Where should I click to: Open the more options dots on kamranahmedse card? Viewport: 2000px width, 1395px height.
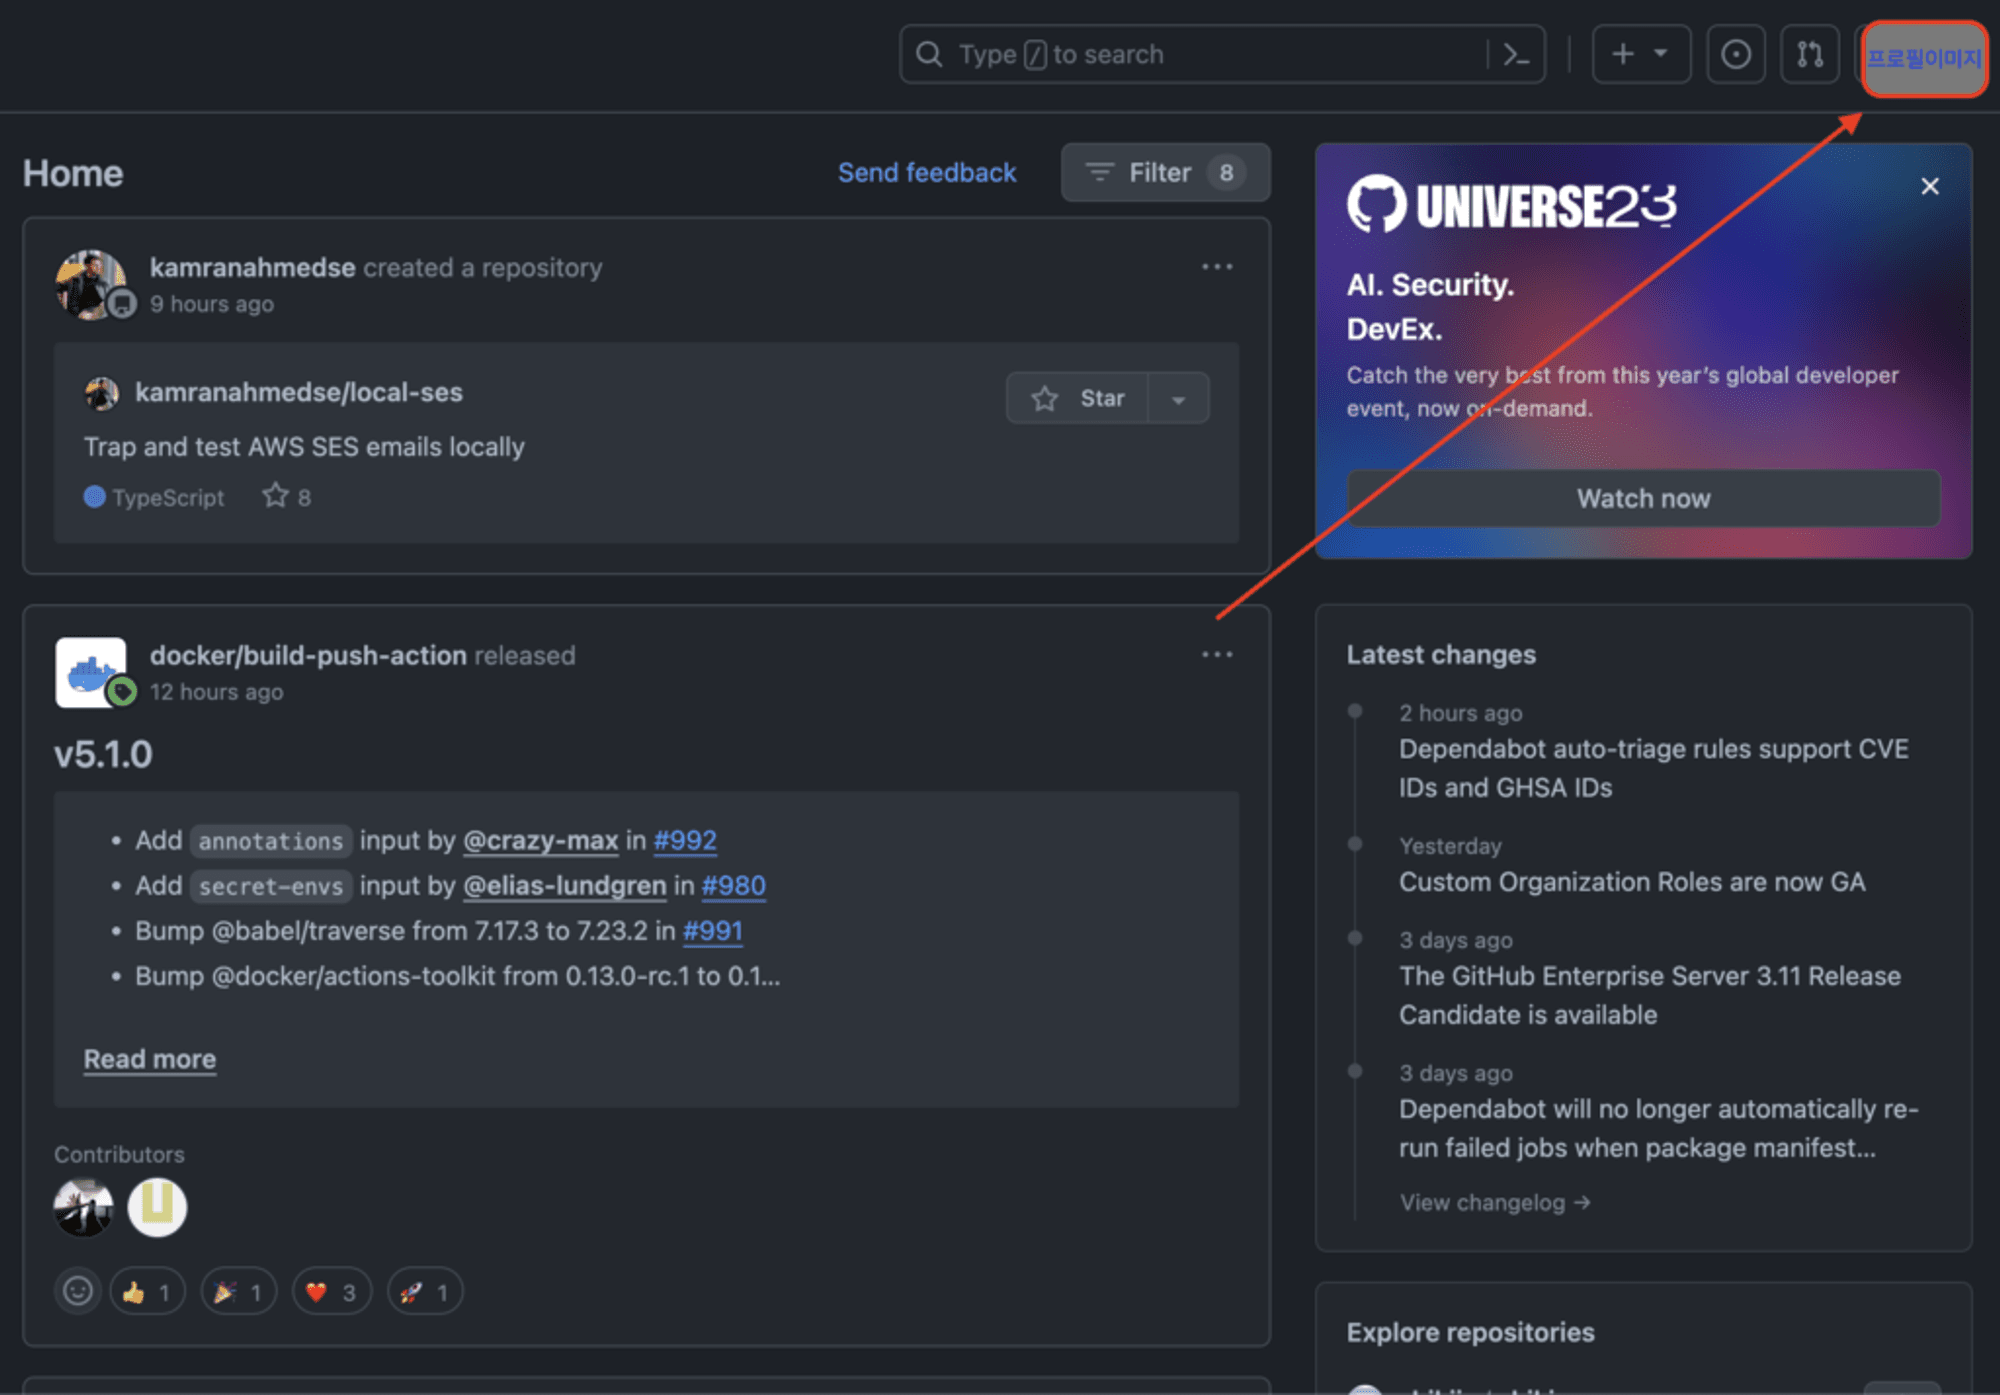point(1217,267)
